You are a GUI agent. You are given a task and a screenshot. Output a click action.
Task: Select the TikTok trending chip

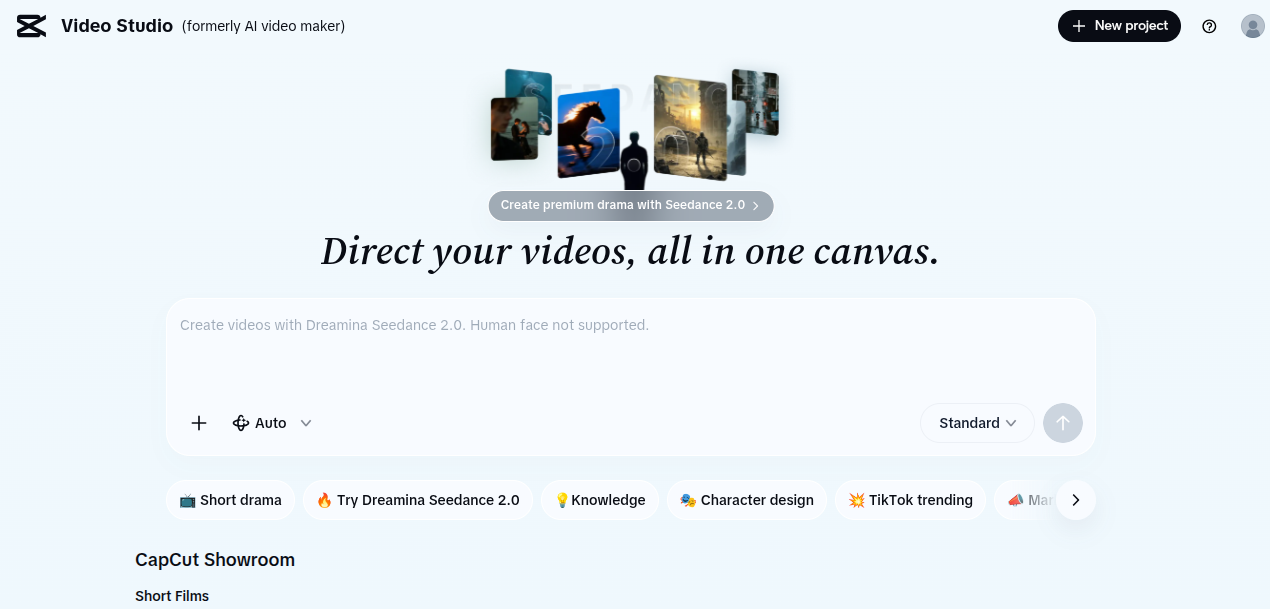click(x=911, y=500)
